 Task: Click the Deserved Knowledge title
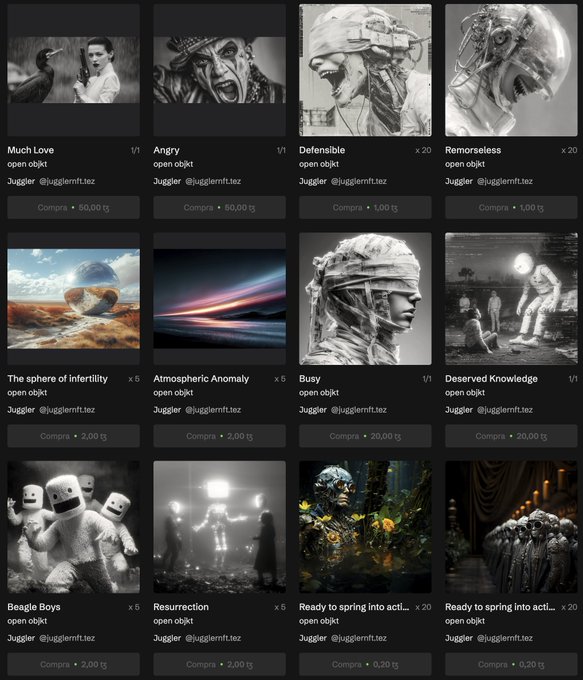click(x=491, y=379)
